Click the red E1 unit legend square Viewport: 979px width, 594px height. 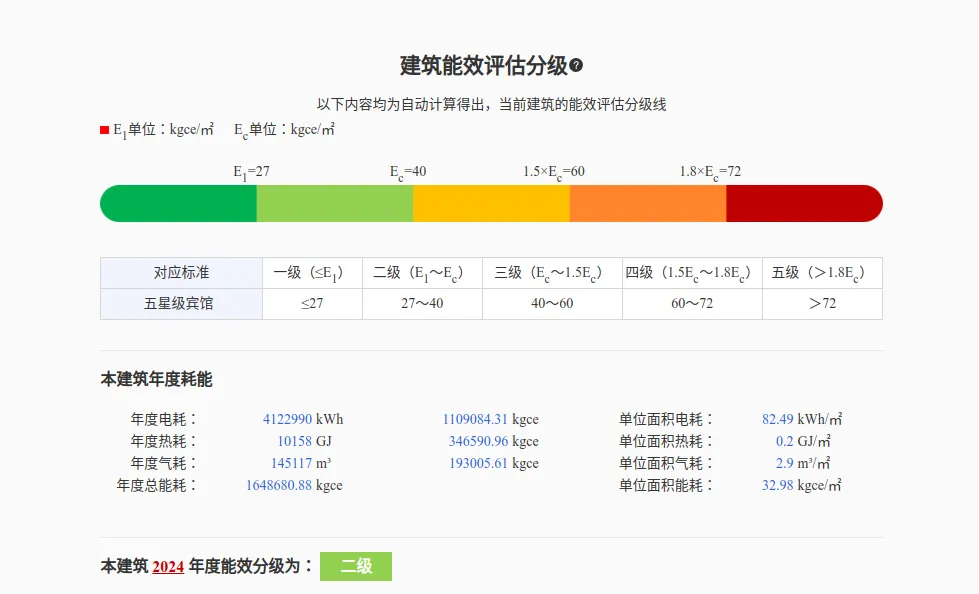[x=104, y=130]
